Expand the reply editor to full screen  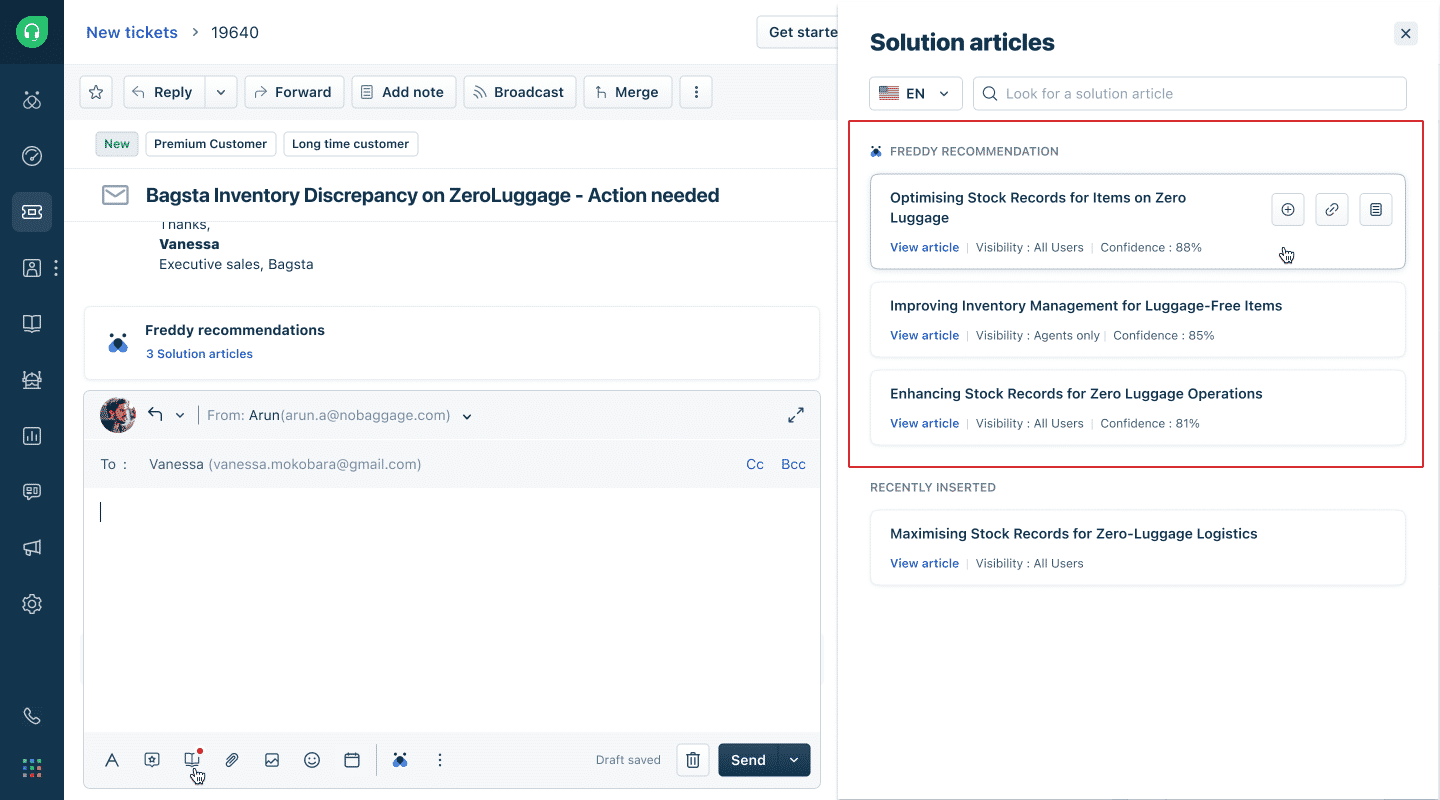[795, 413]
